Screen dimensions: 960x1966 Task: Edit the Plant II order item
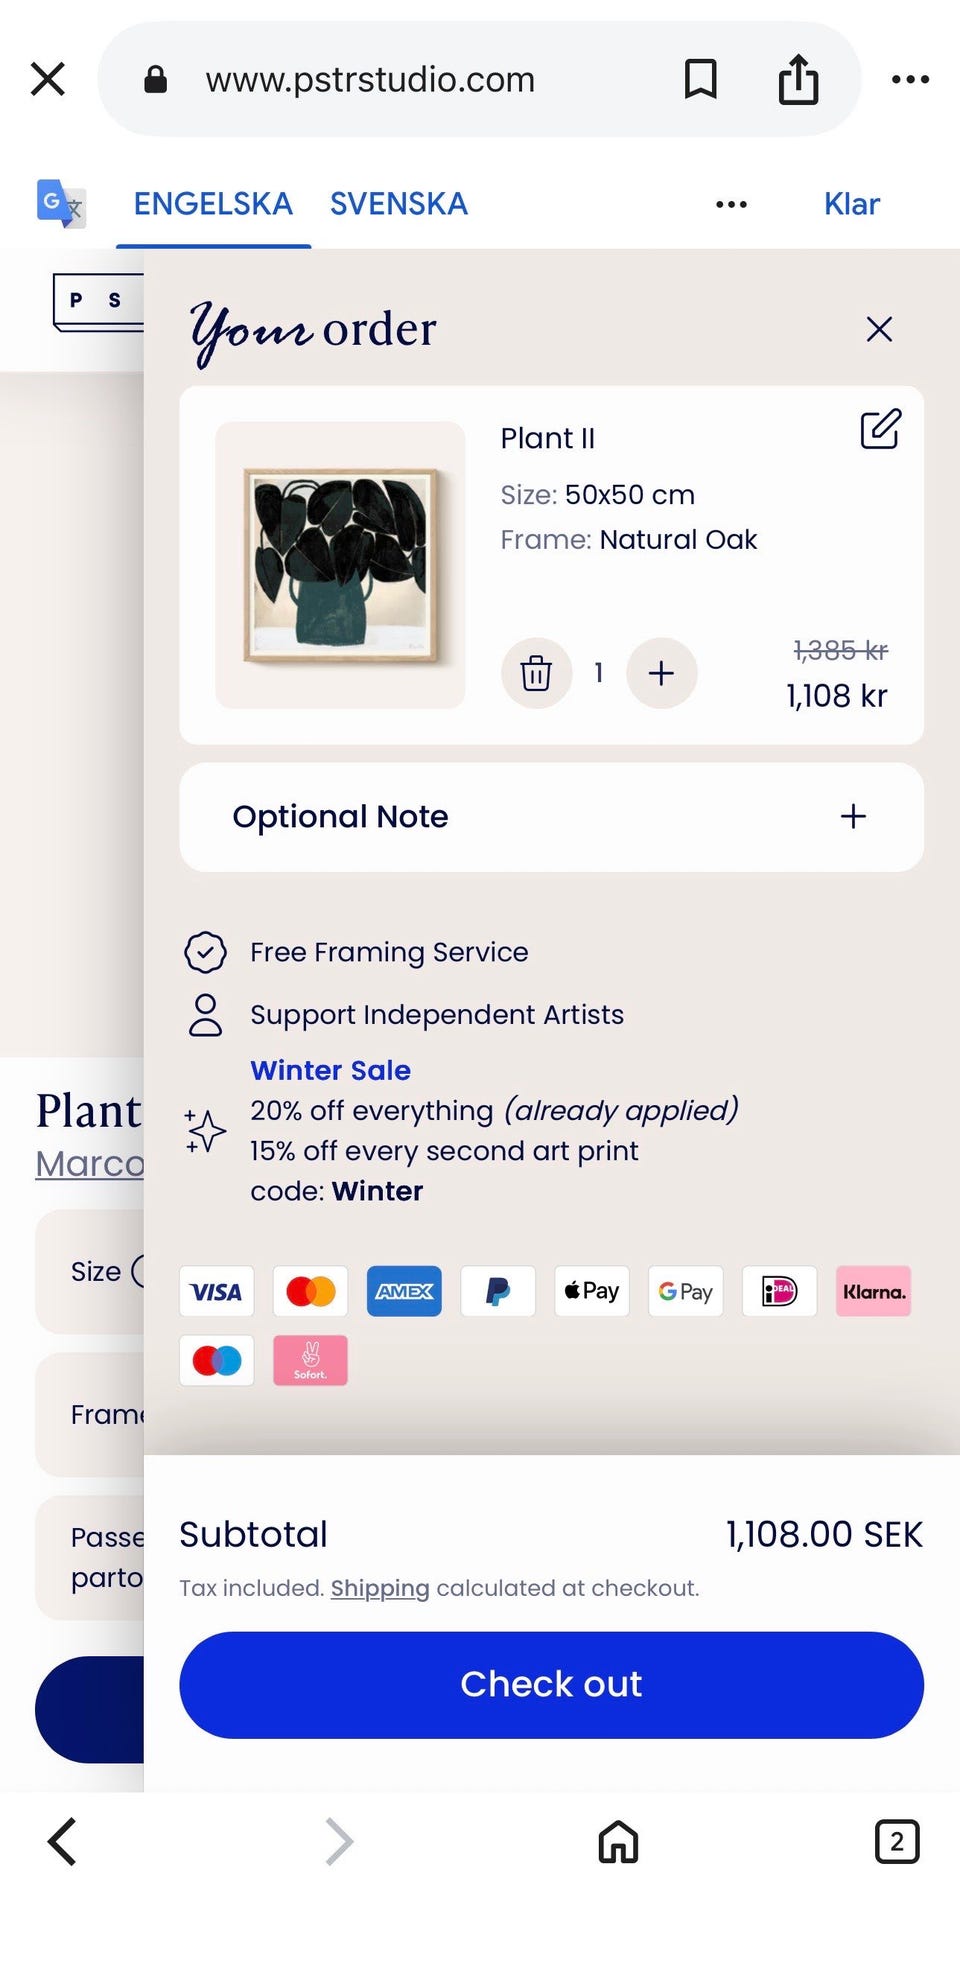tap(880, 429)
